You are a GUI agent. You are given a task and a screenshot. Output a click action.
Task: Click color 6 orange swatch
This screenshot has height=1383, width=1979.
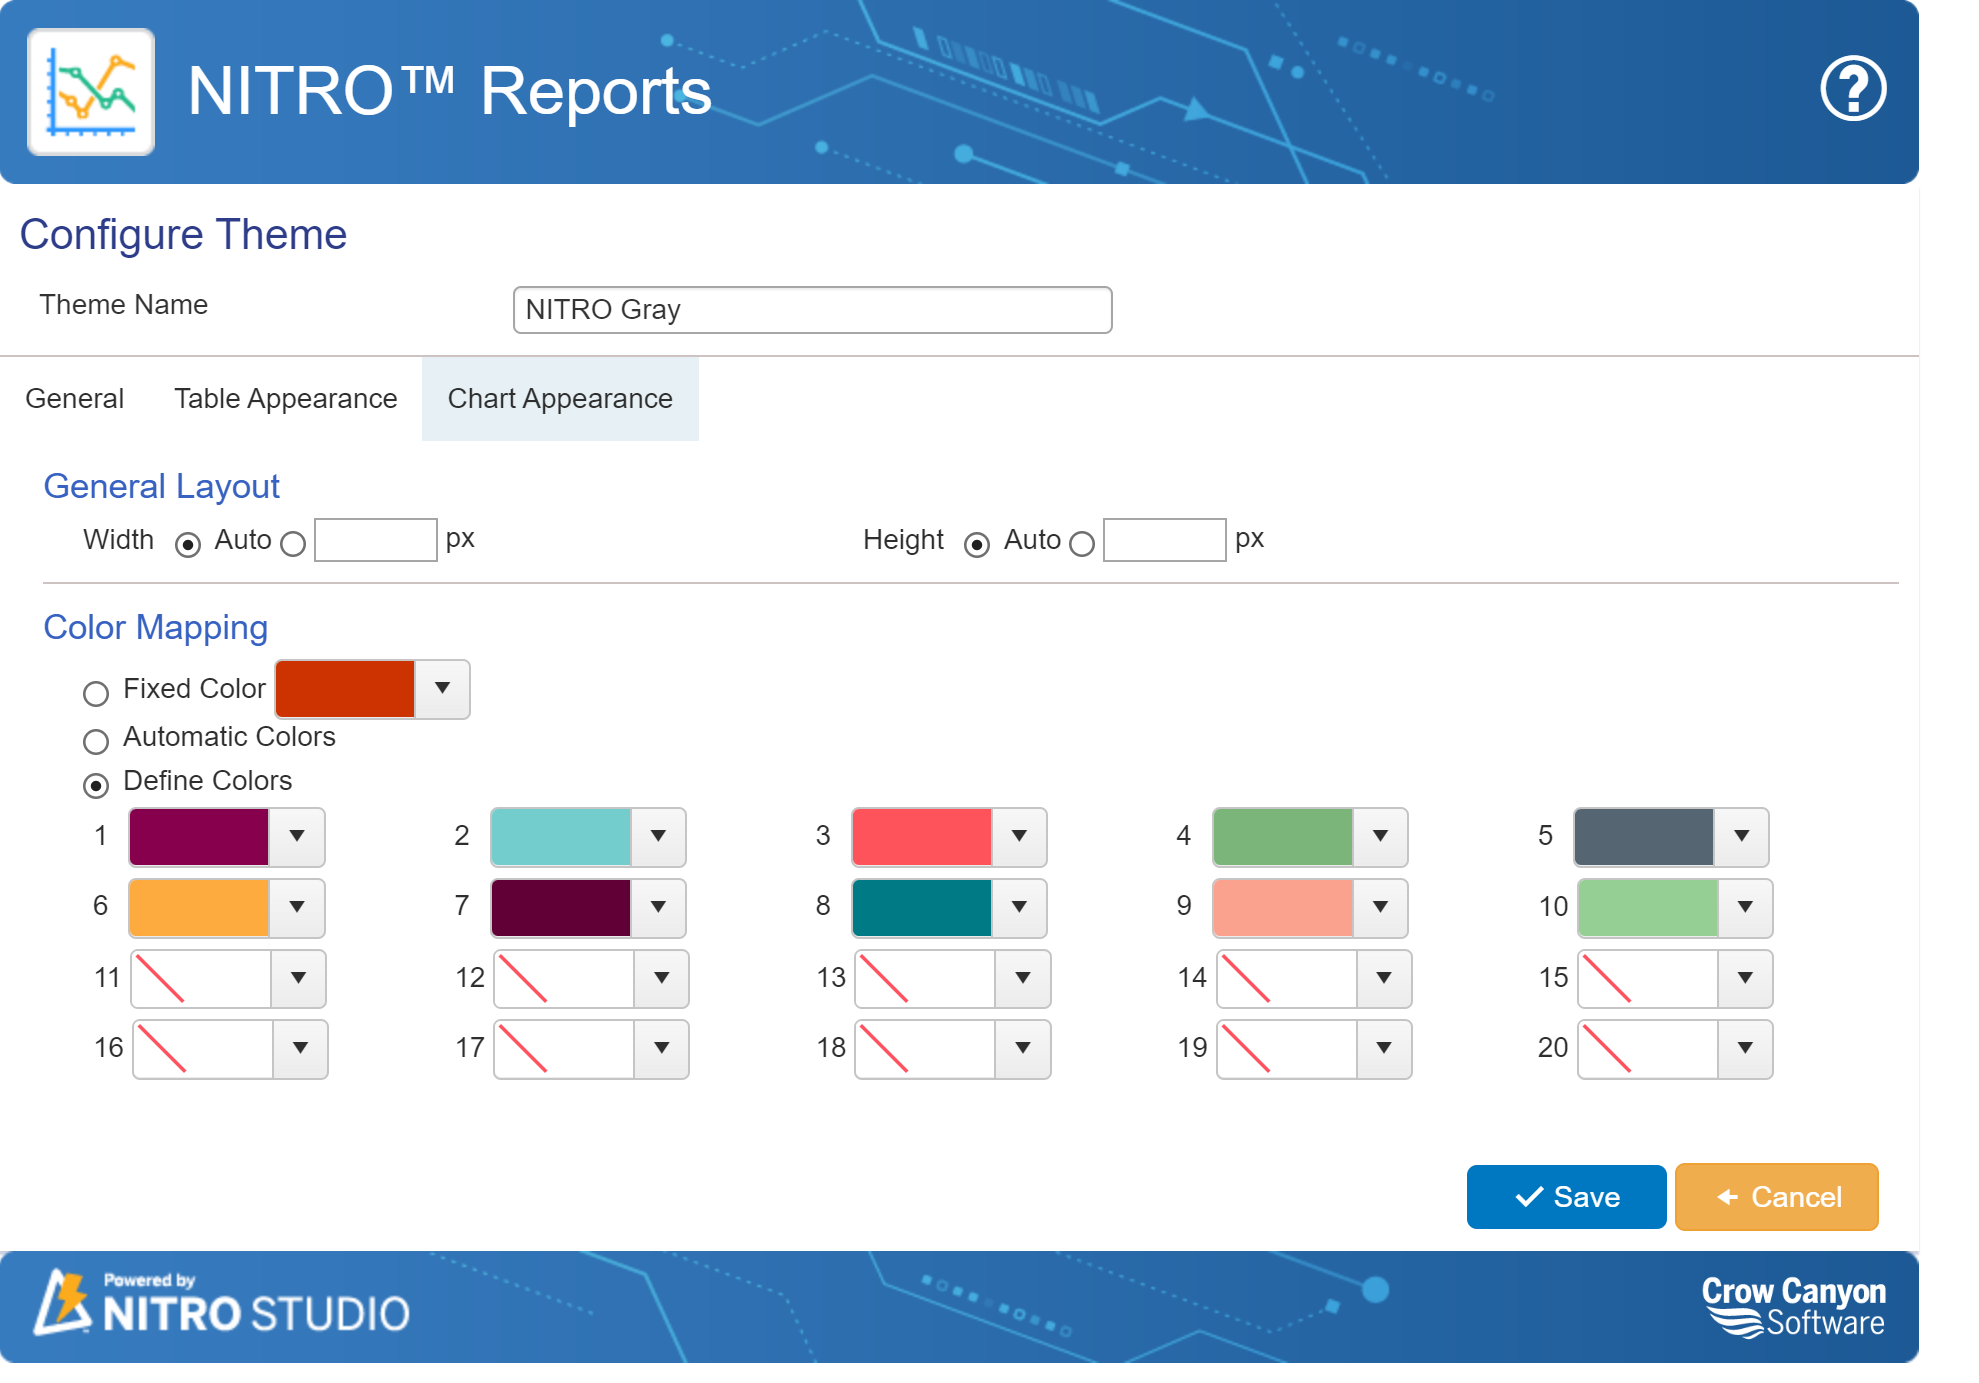point(199,908)
